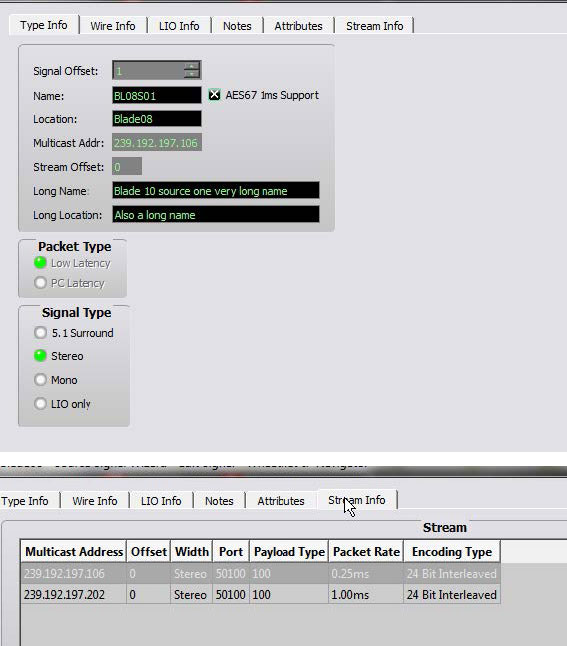The width and height of the screenshot is (567, 646).
Task: Switch to the top LIO Info tab
Action: pyautogui.click(x=179, y=26)
